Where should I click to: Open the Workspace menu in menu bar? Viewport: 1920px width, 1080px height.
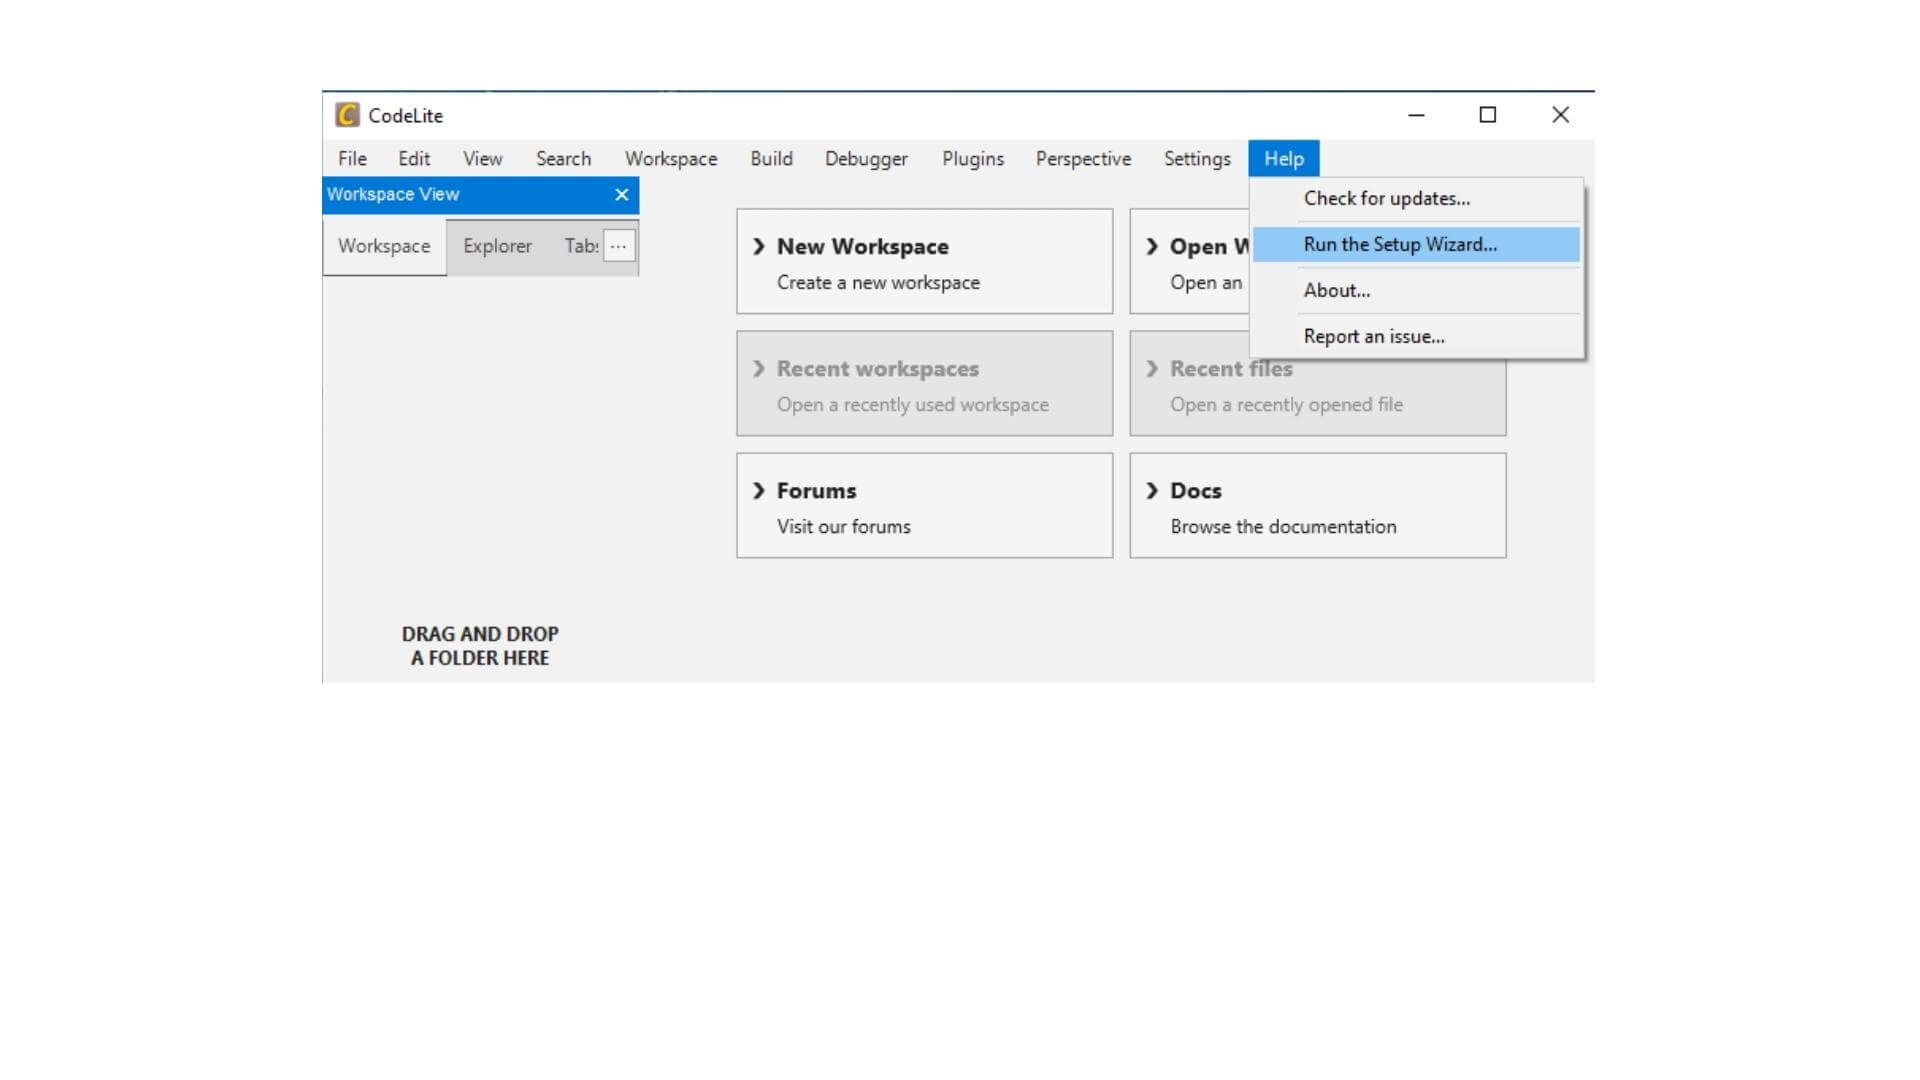[x=671, y=159]
